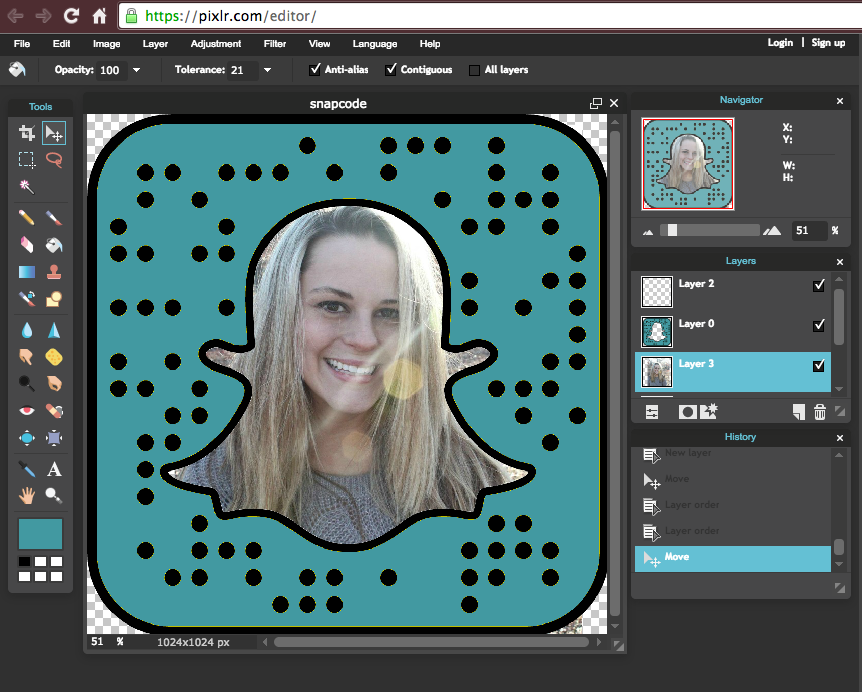Screen dimensions: 862x692
Task: Click the Tolerance value field
Action: click(242, 70)
